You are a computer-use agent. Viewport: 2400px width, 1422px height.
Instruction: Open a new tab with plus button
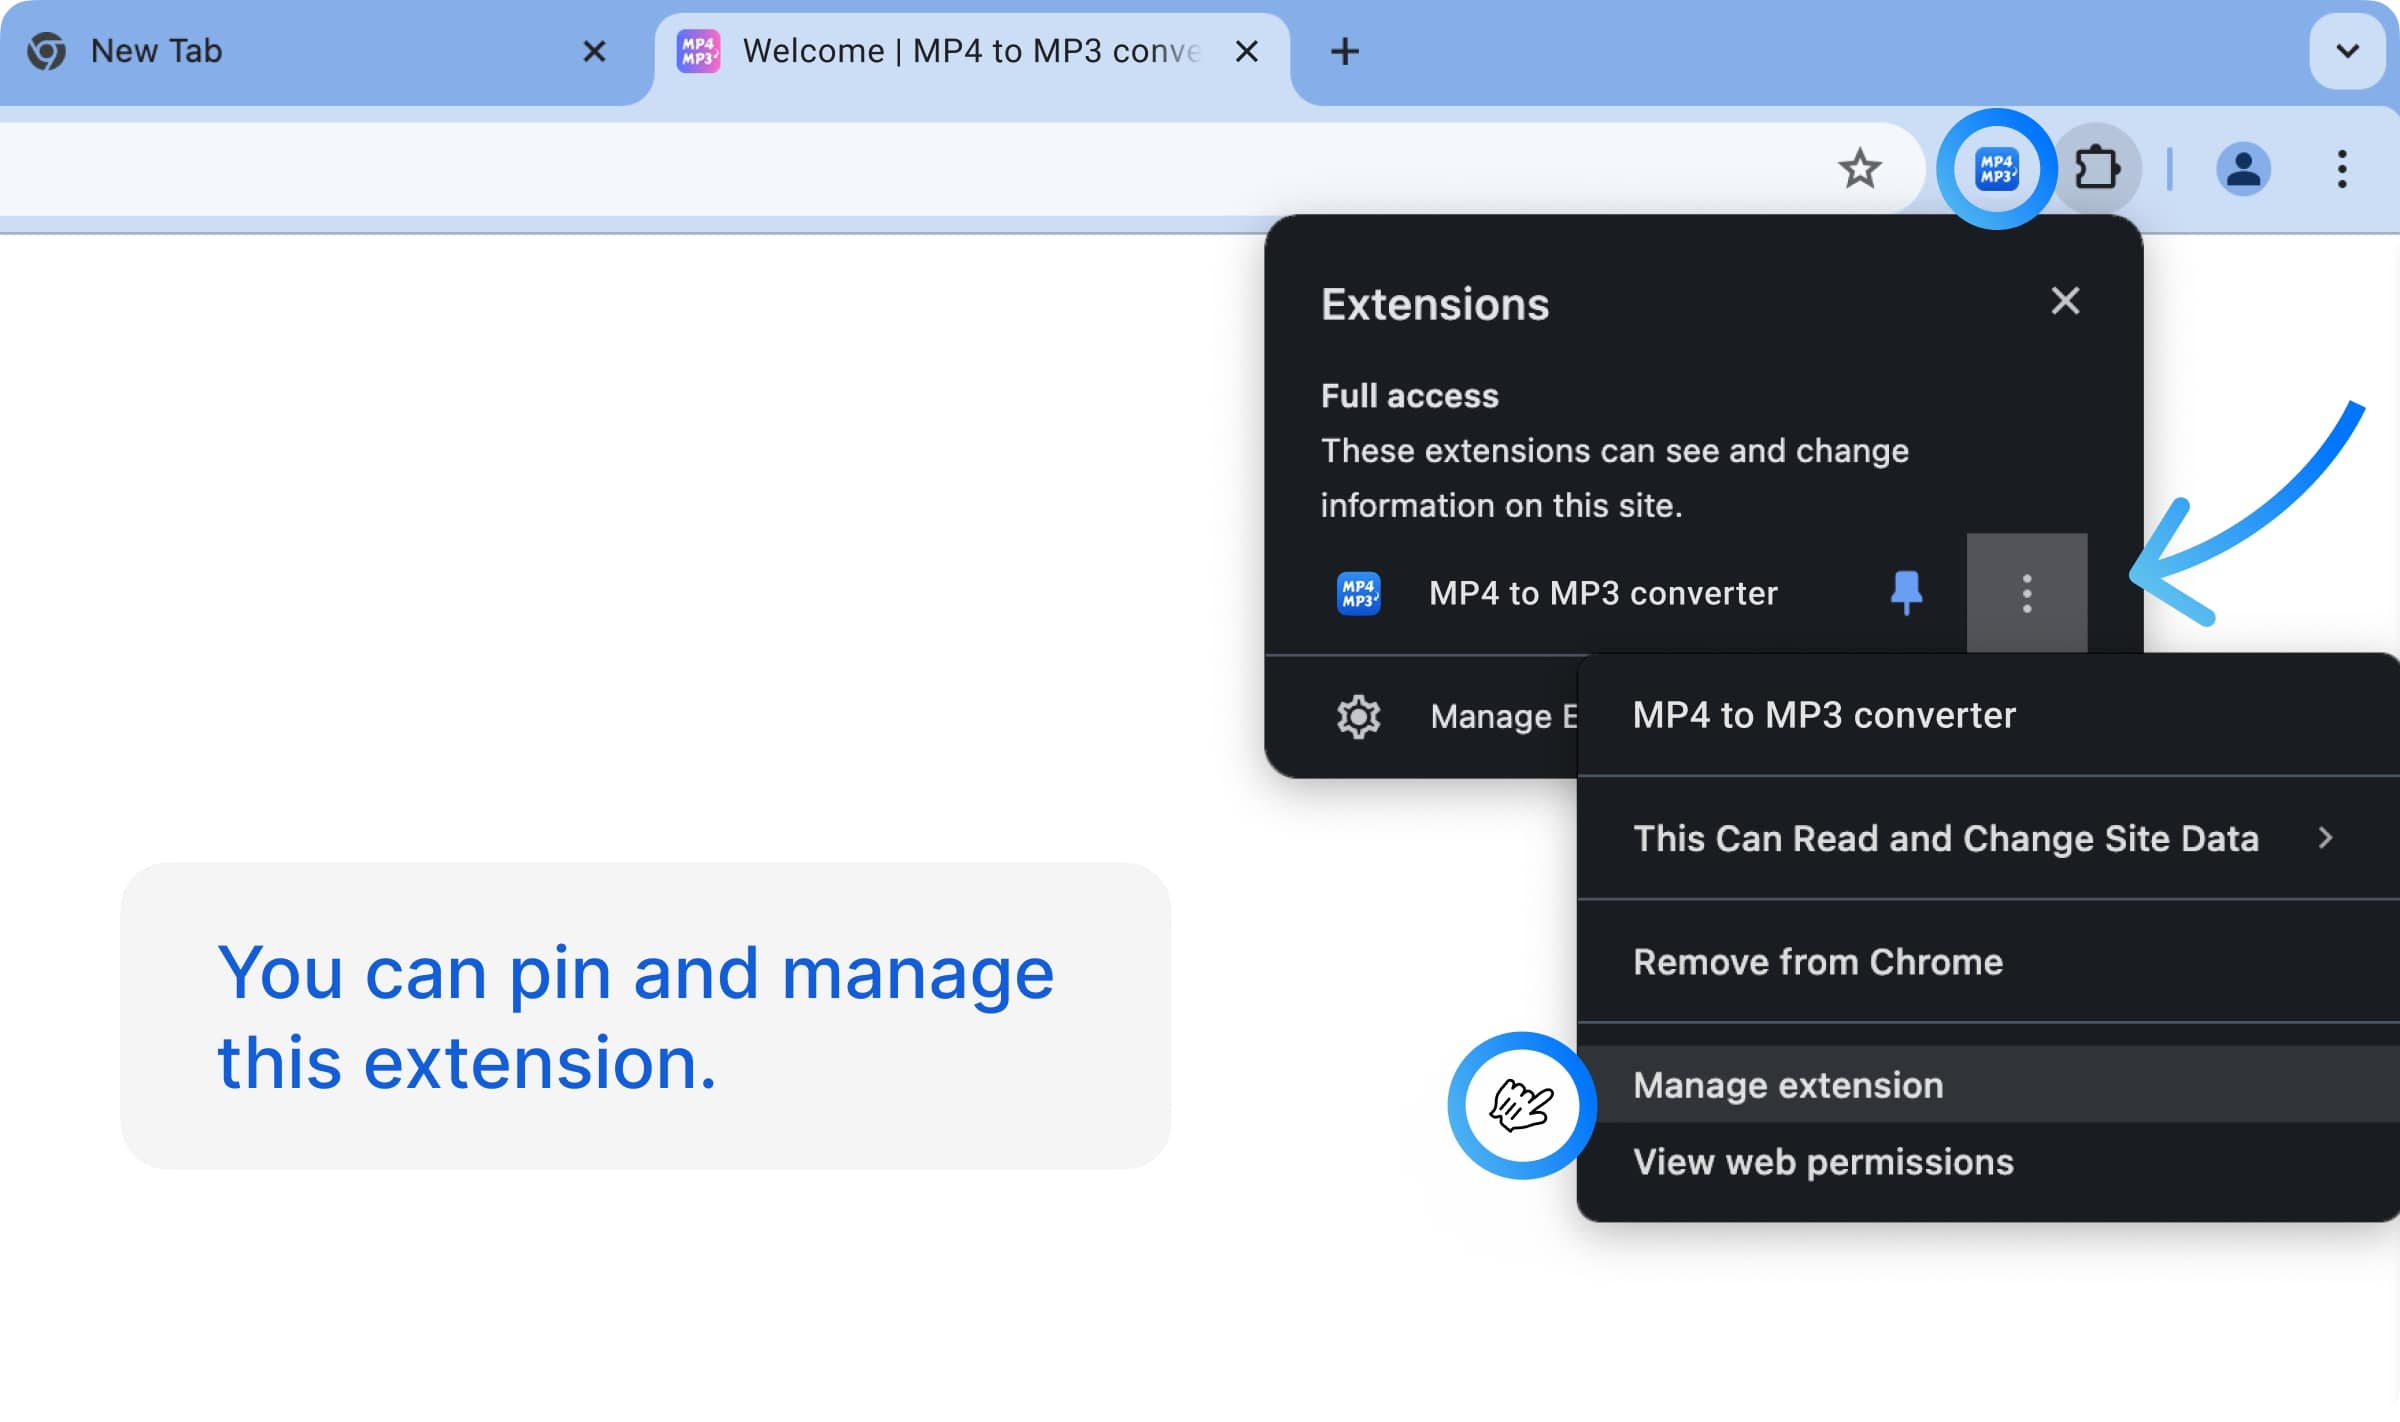click(1345, 51)
